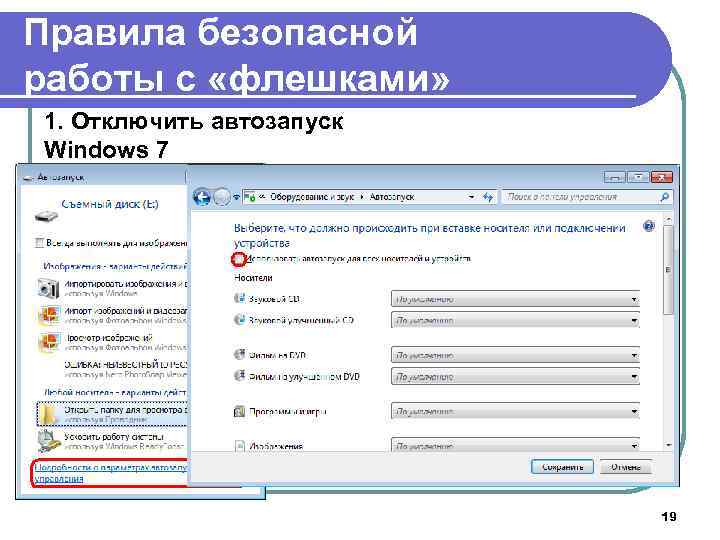Click the 'Фильм на DVD' icon
The image size is (720, 540).
click(239, 354)
